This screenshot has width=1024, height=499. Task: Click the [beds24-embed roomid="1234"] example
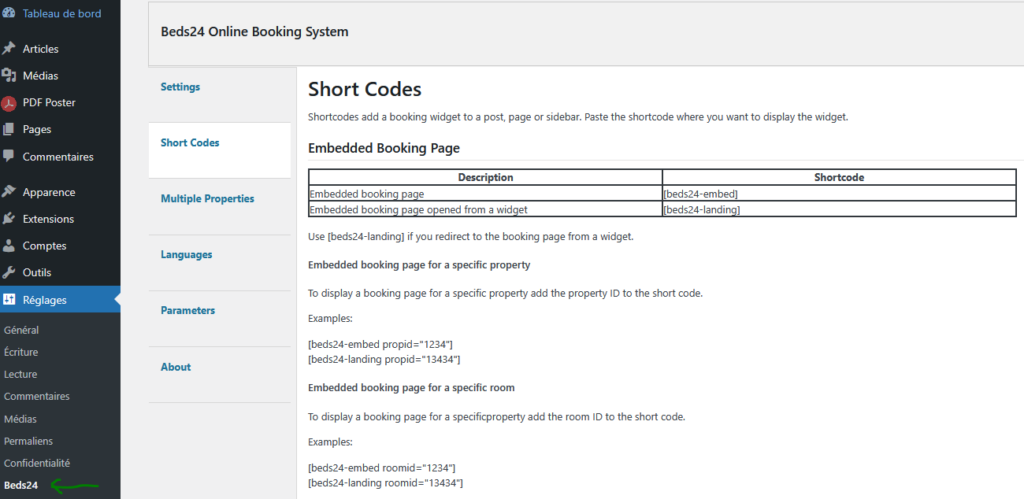[381, 468]
